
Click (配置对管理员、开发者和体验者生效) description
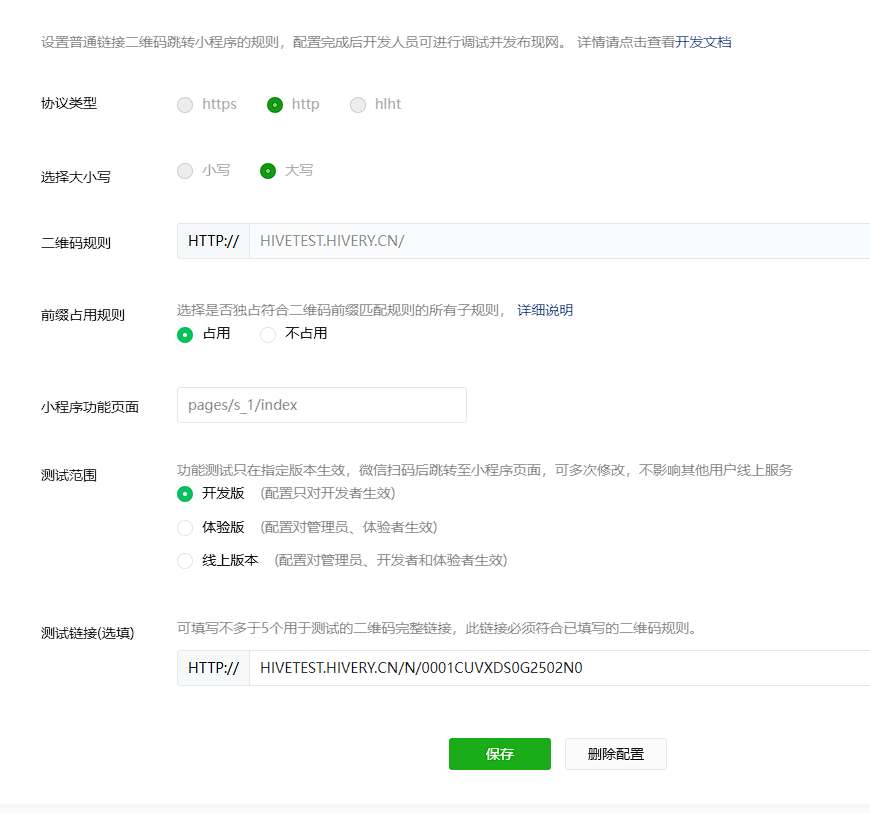click(x=391, y=560)
